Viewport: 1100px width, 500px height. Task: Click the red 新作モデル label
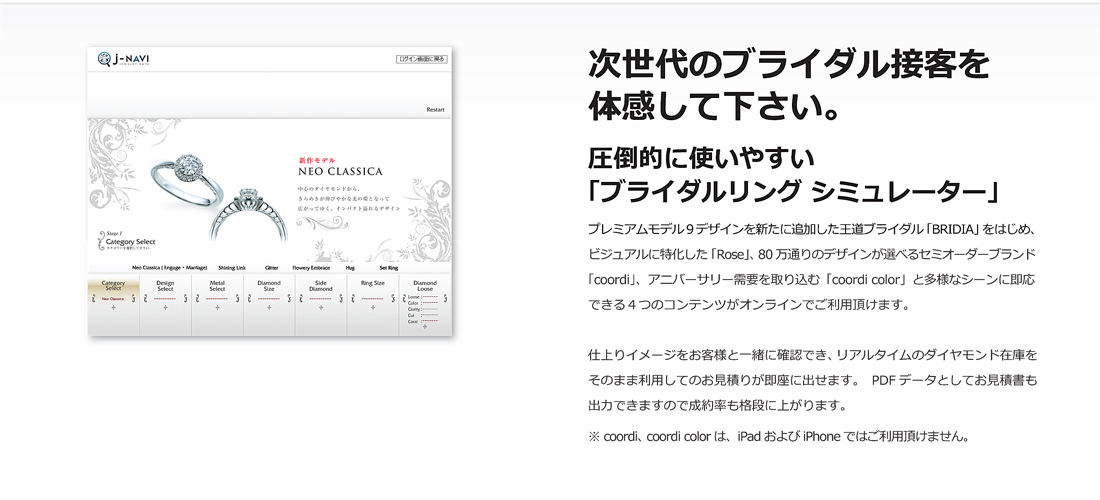(316, 161)
